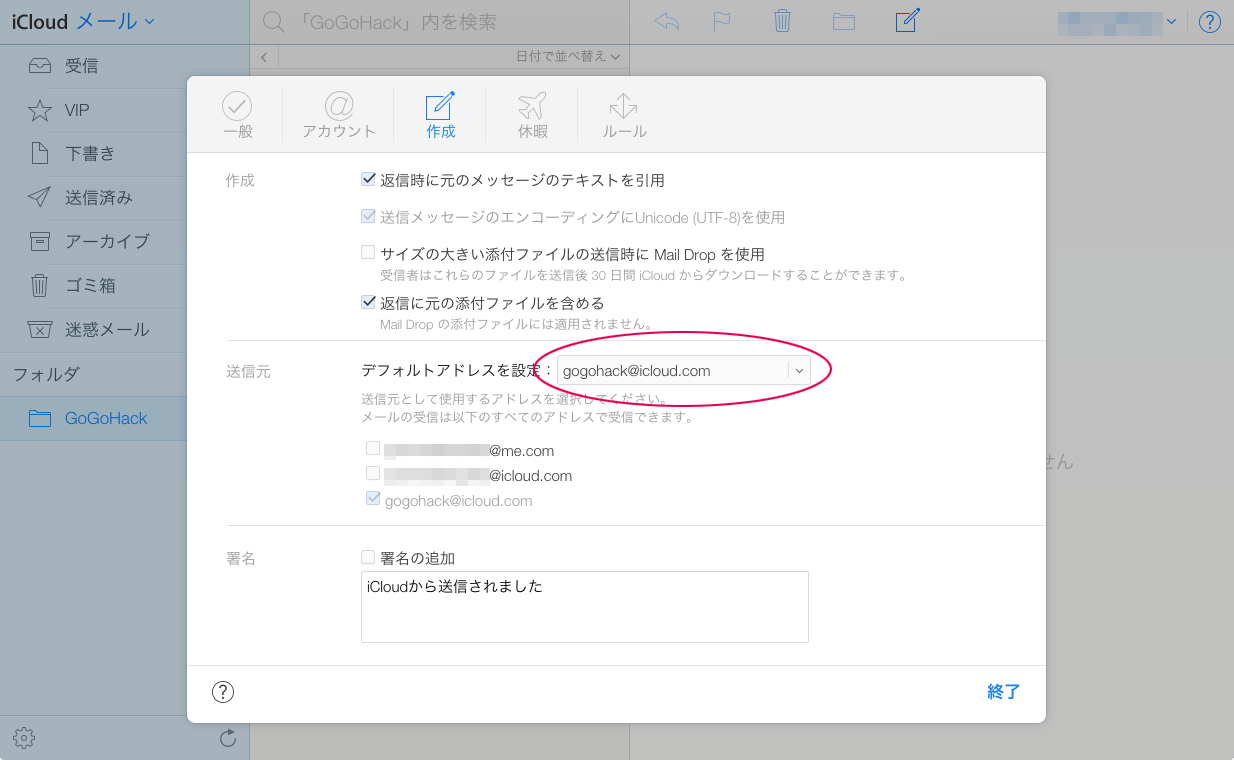
Task: Open the iCloud Mail app switcher dropdown
Action: click(x=83, y=21)
